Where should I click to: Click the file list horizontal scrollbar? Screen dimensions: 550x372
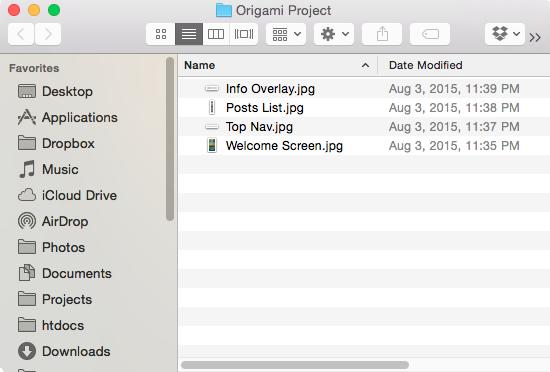pyautogui.click(x=295, y=365)
